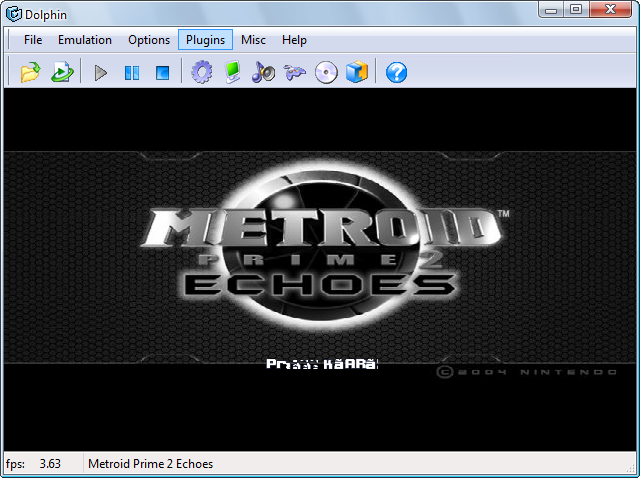Image resolution: width=640 pixels, height=478 pixels.
Task: Open the Plugins menu
Action: click(205, 40)
